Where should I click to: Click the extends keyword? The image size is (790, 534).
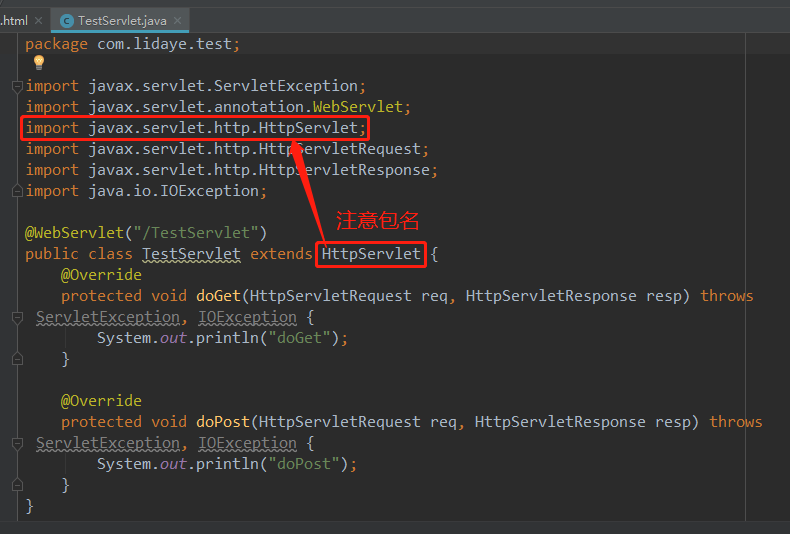pos(281,254)
